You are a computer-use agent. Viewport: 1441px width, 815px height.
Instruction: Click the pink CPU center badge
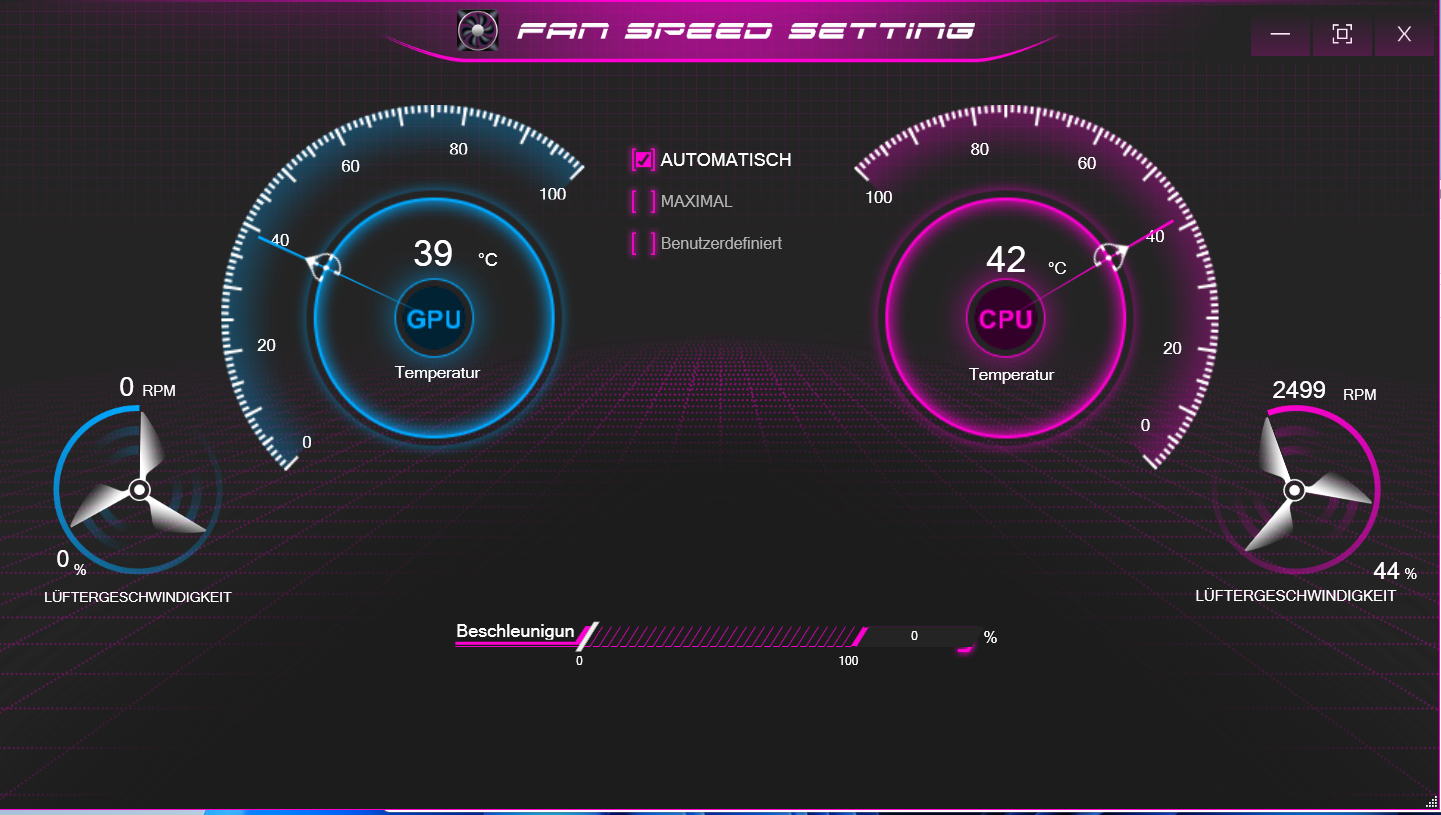[x=1005, y=319]
